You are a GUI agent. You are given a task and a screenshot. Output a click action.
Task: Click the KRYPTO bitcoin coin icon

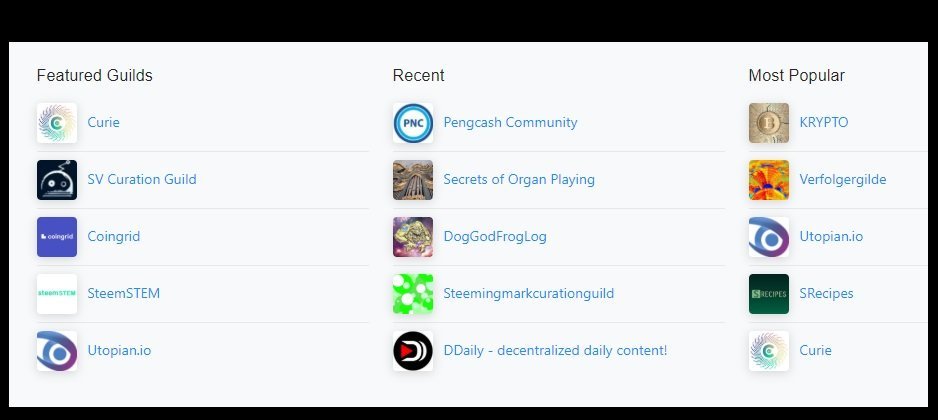click(769, 123)
